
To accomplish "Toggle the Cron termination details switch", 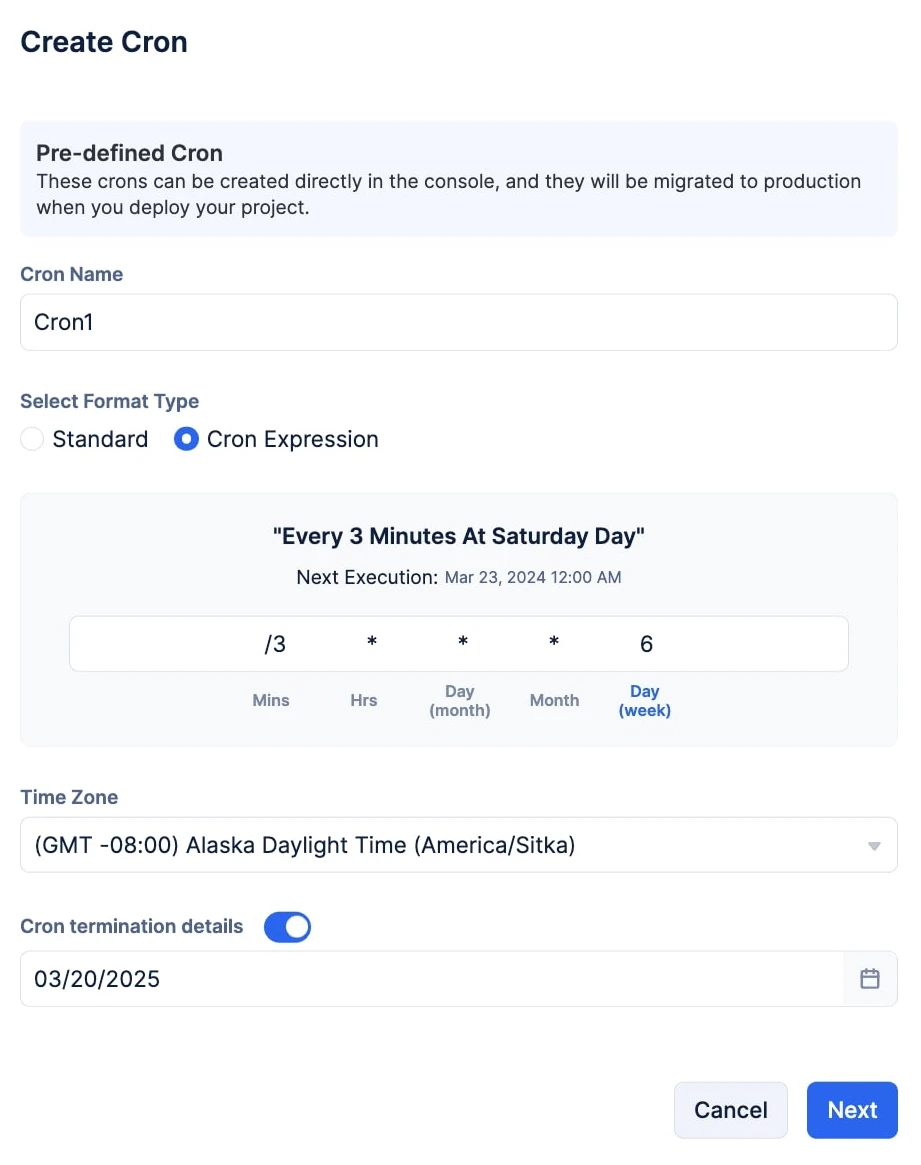I will (x=287, y=927).
